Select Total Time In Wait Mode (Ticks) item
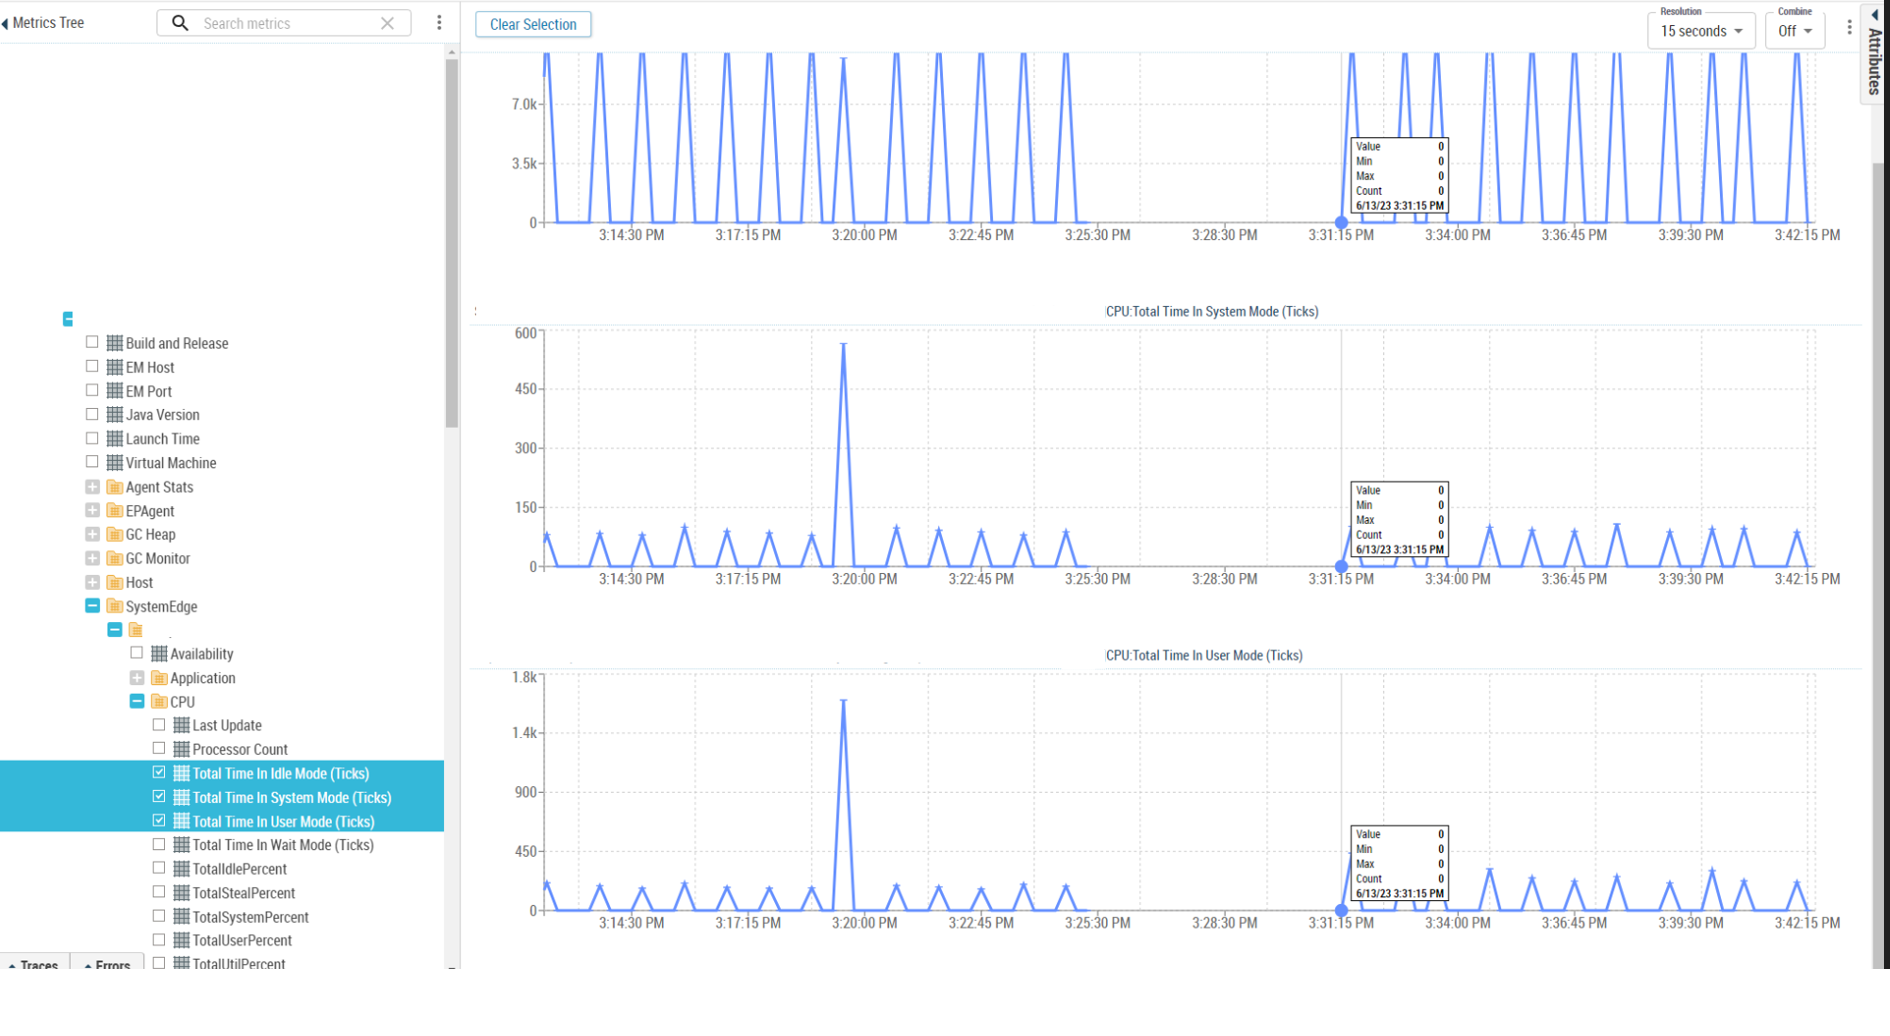This screenshot has width=1890, height=1036. [x=283, y=845]
